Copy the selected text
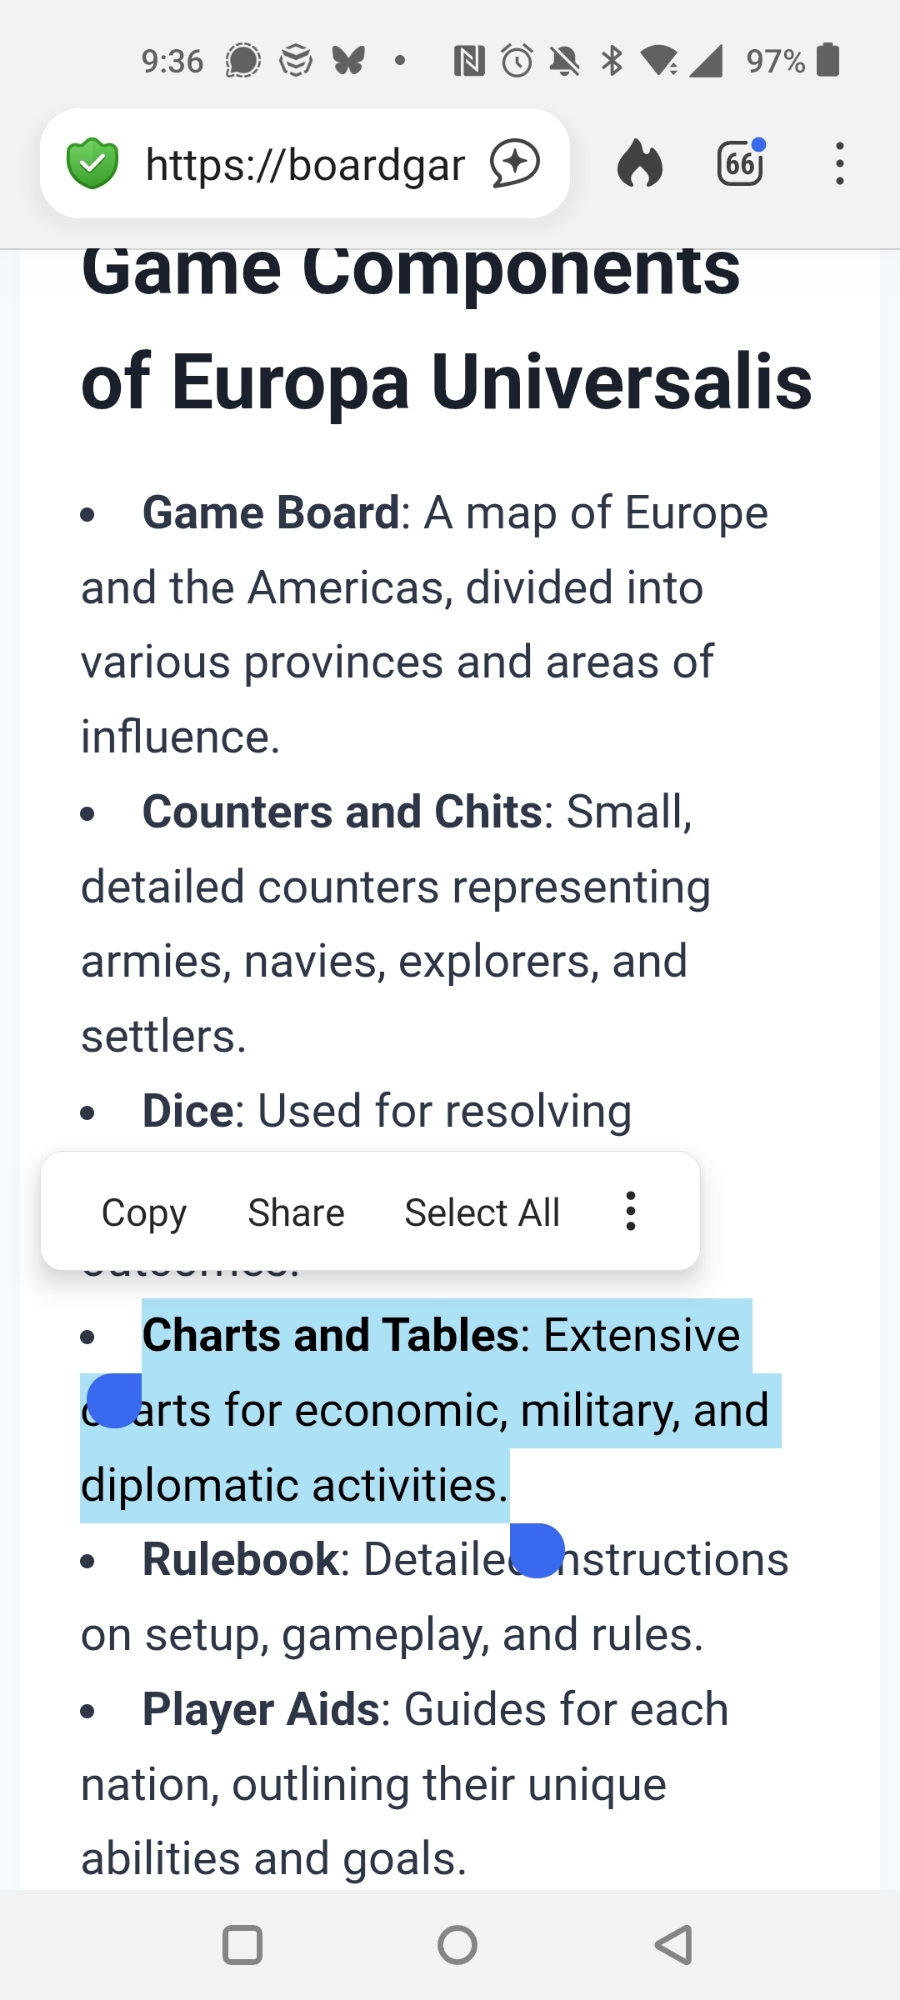The height and width of the screenshot is (2000, 900). (x=144, y=1212)
